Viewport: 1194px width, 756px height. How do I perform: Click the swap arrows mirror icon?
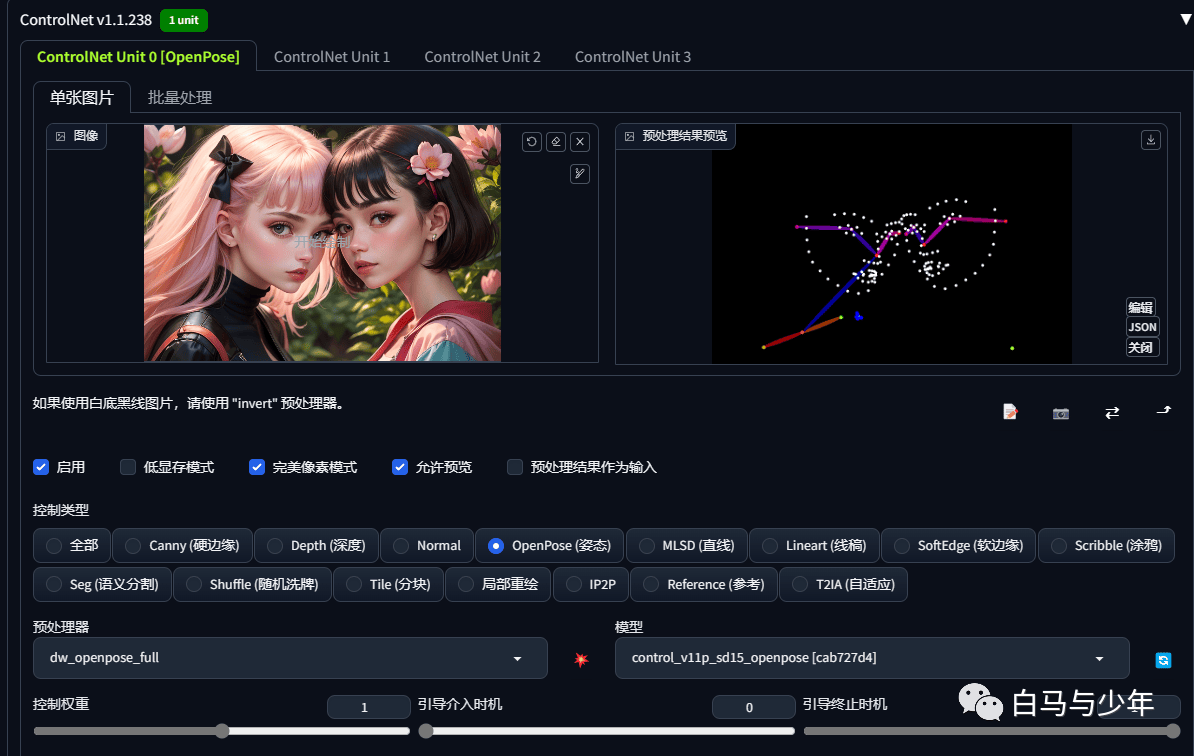(1112, 413)
